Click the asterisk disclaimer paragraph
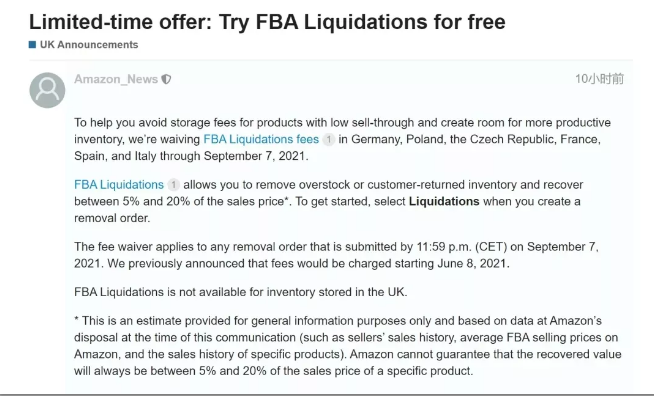The image size is (654, 396). pos(348,346)
